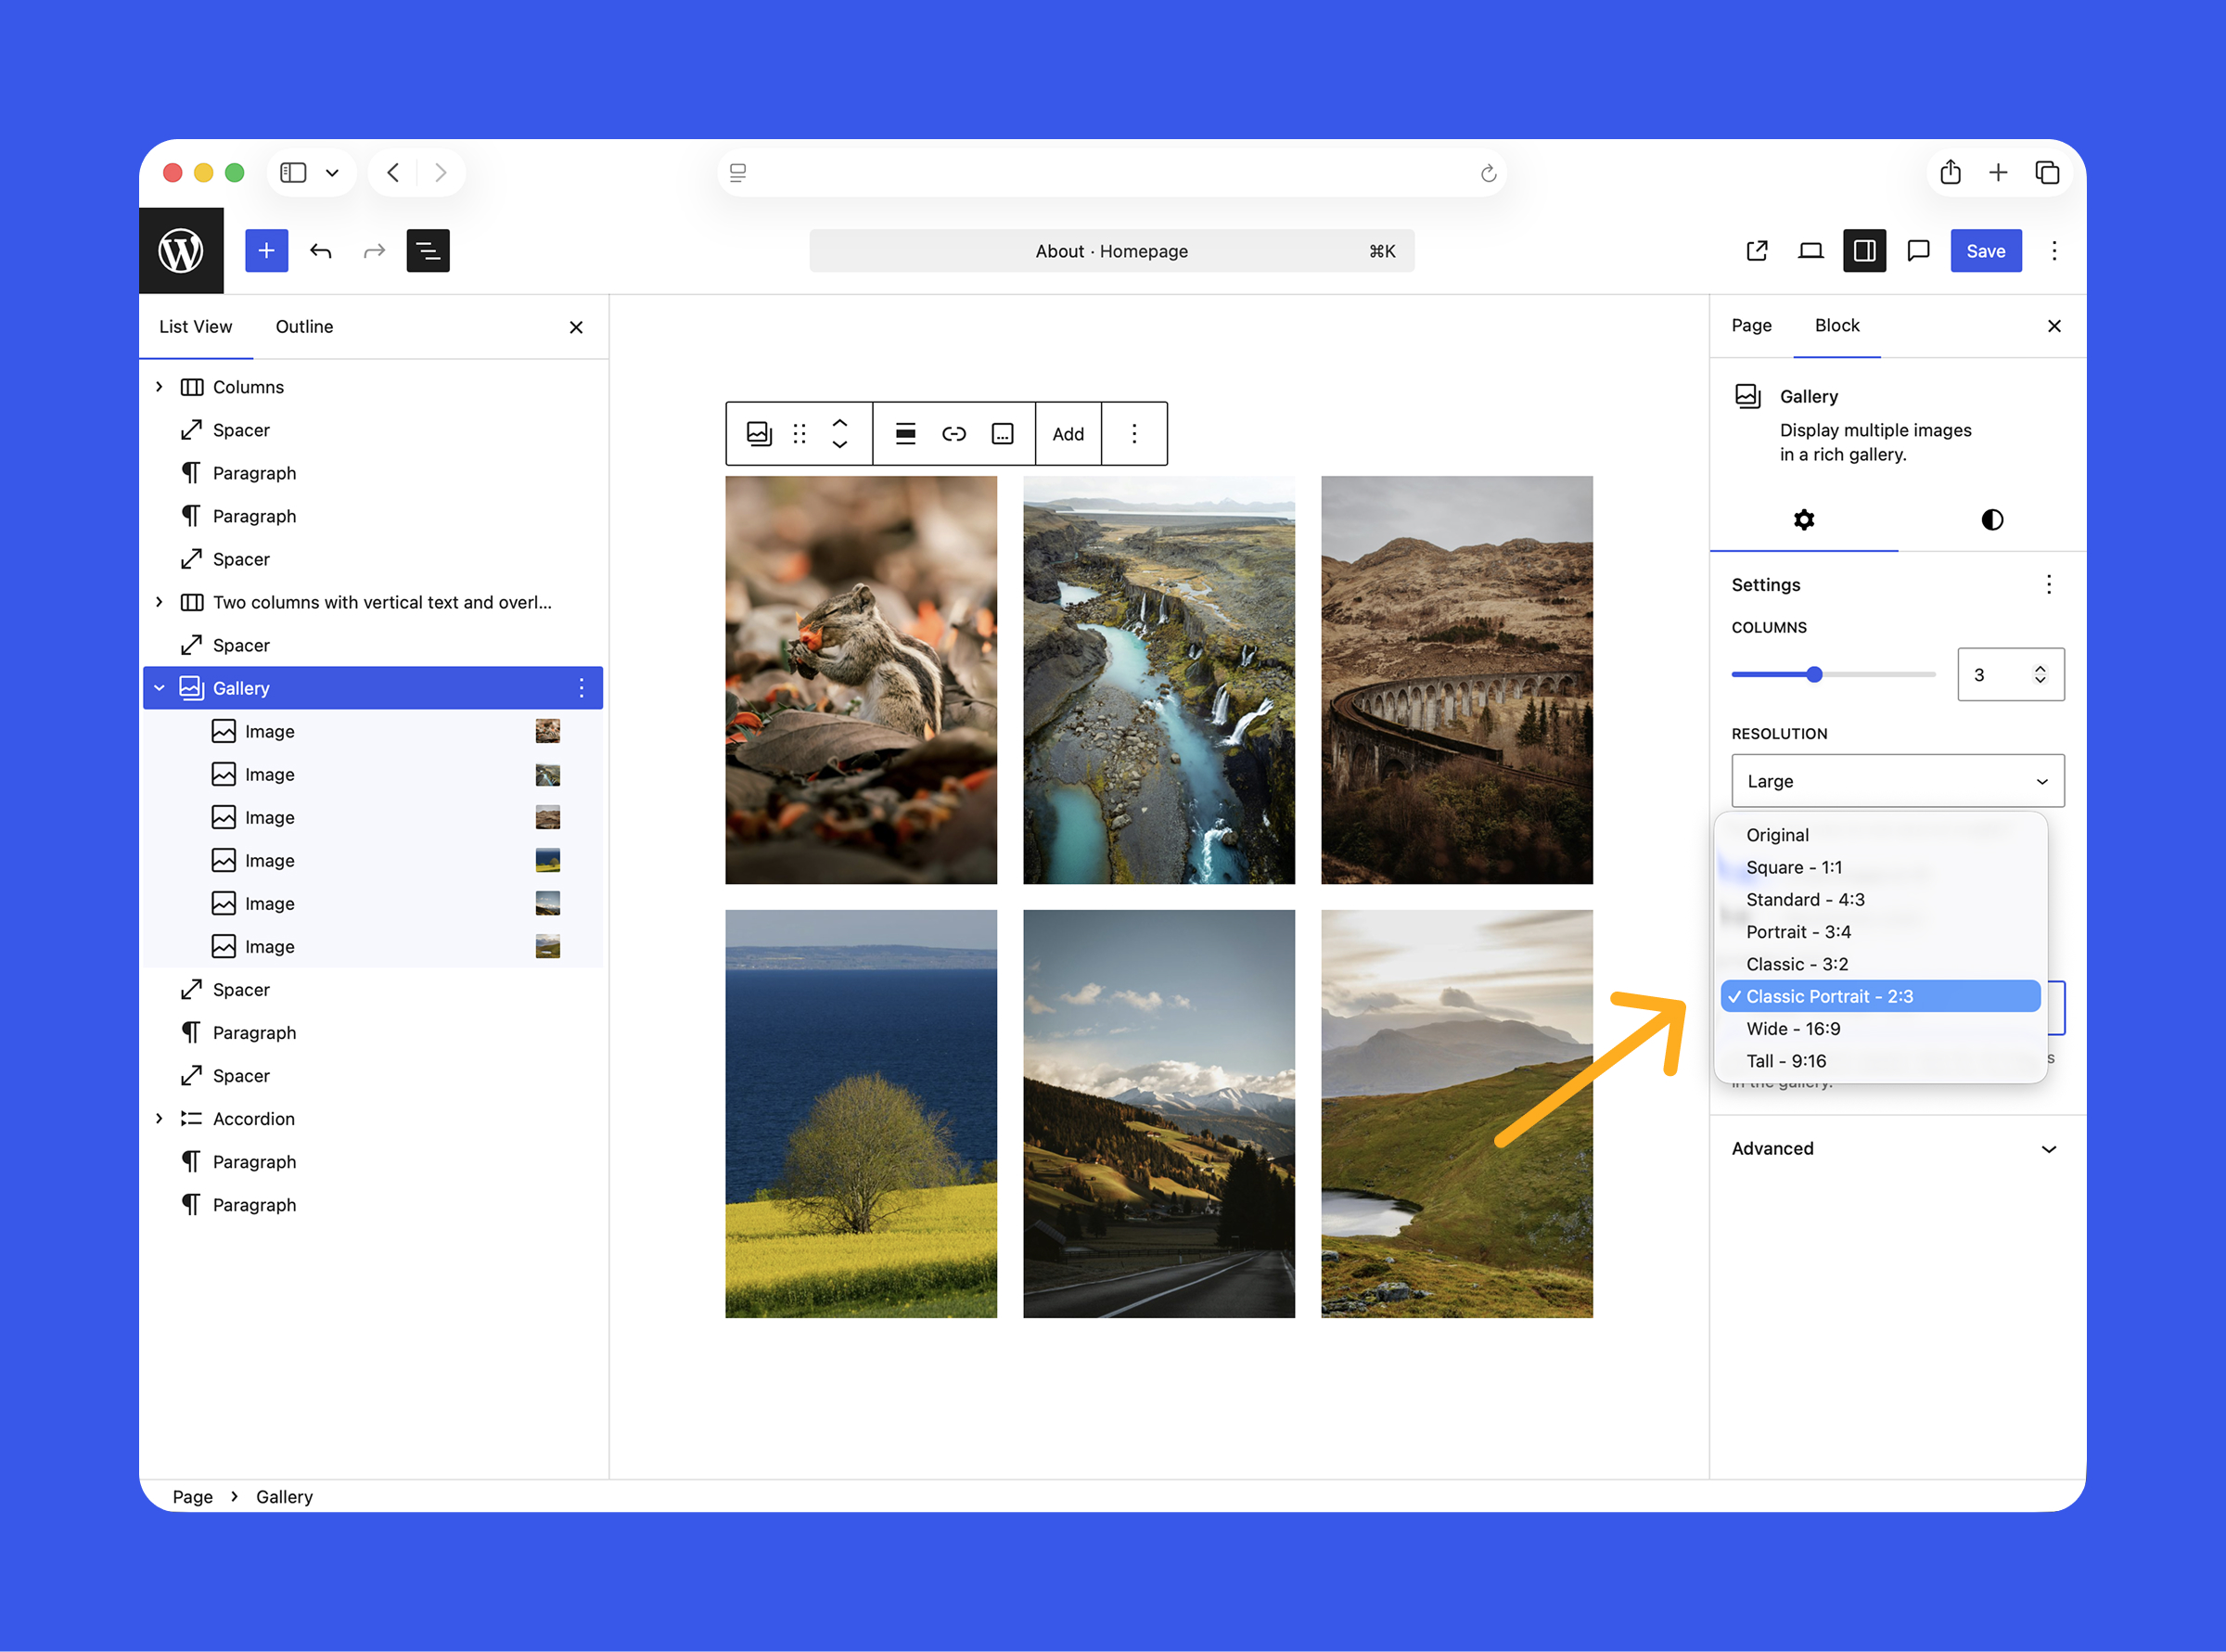Viewport: 2226px width, 1652px height.
Task: Click the drag handle dots in gallery toolbar
Action: pyautogui.click(x=799, y=433)
